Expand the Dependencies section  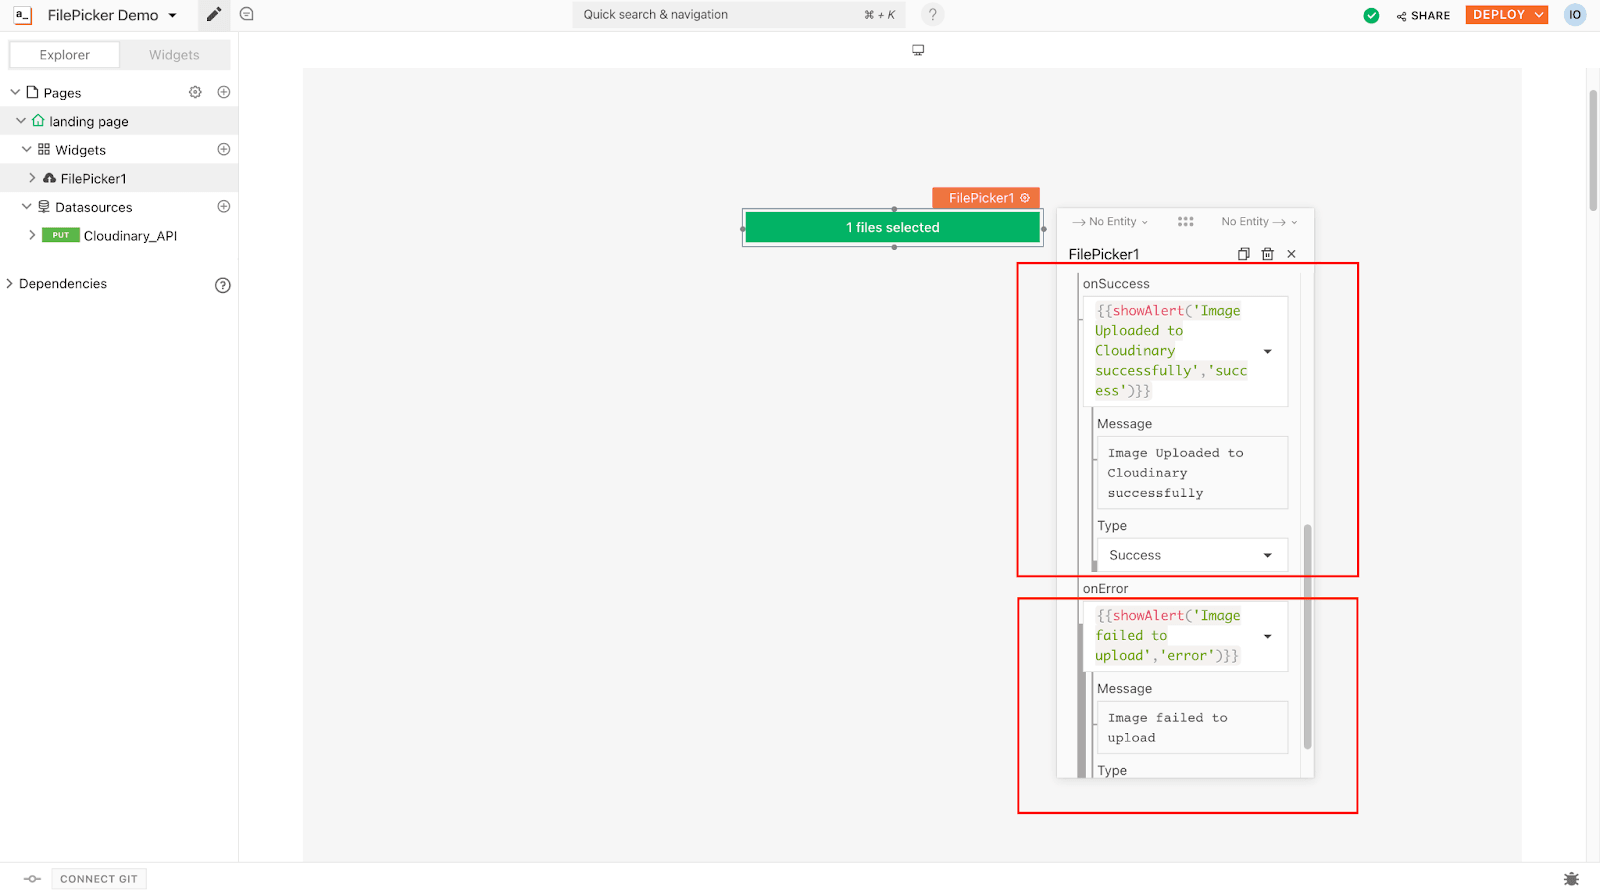[x=10, y=284]
